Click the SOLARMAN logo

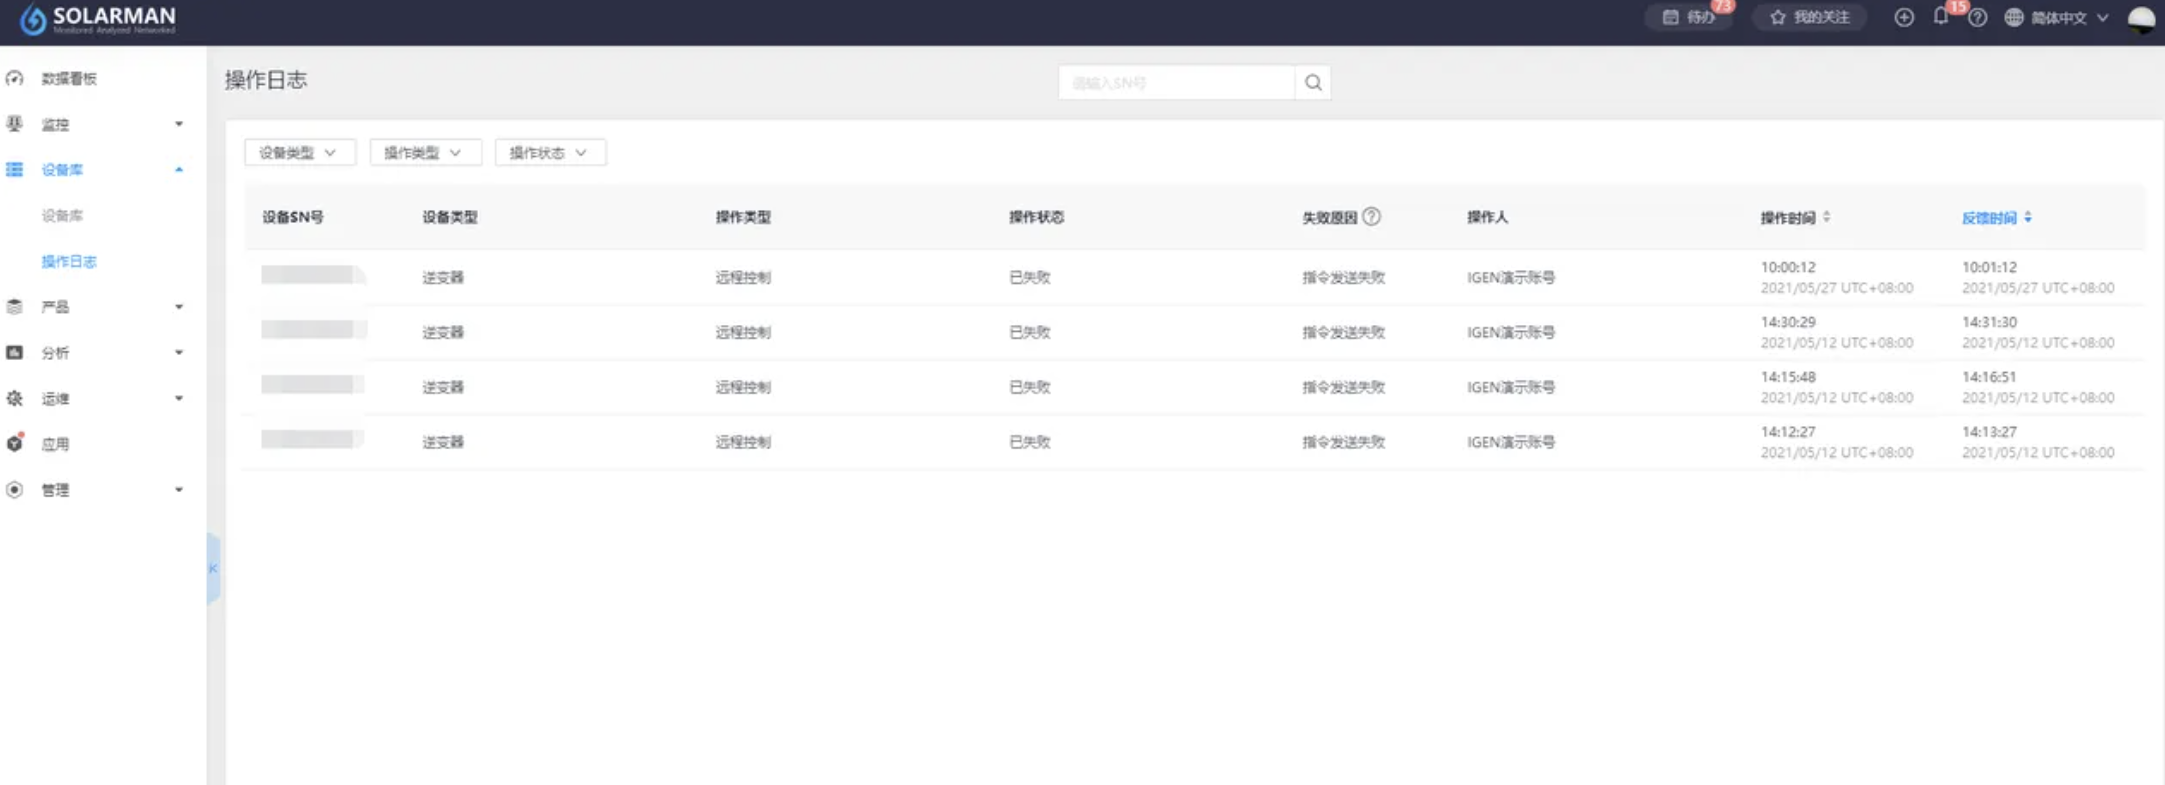click(x=98, y=19)
